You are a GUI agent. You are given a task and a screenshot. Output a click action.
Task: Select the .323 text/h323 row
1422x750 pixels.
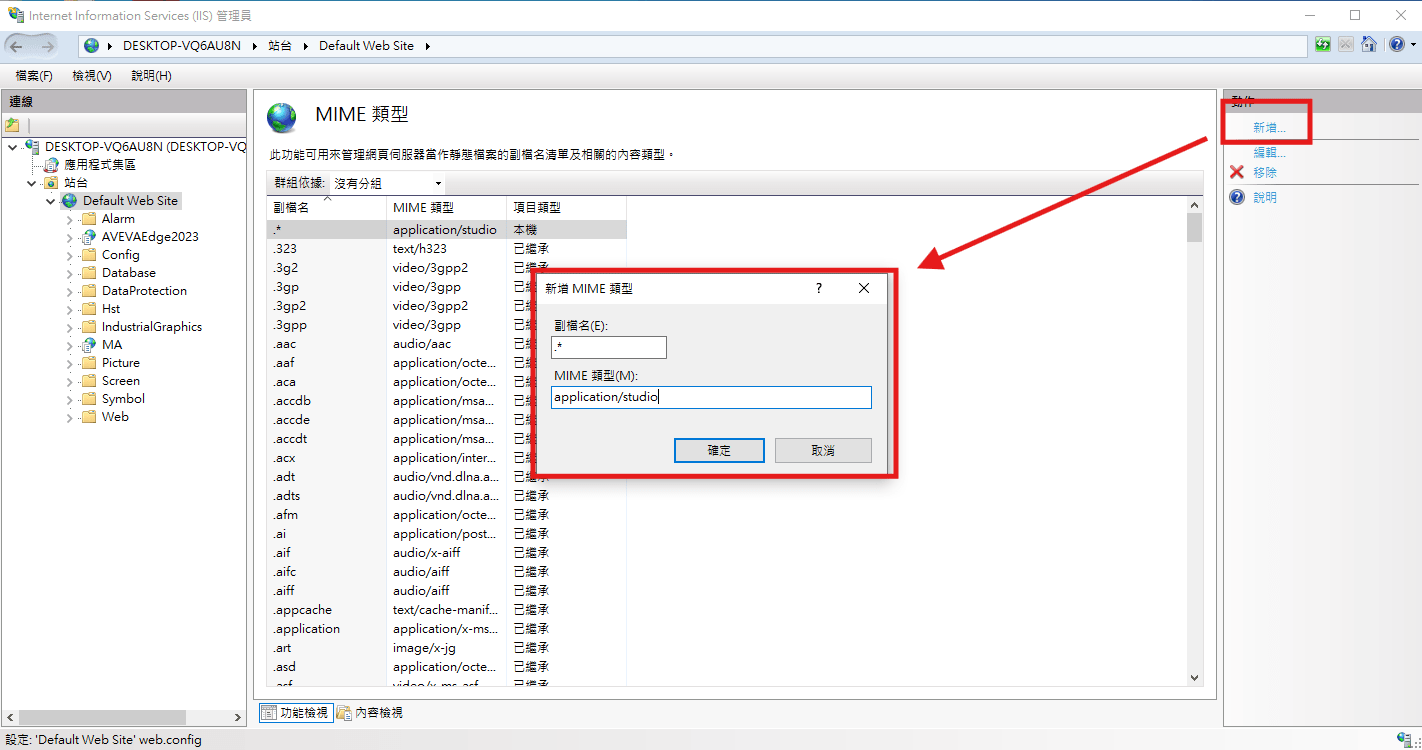tap(446, 248)
